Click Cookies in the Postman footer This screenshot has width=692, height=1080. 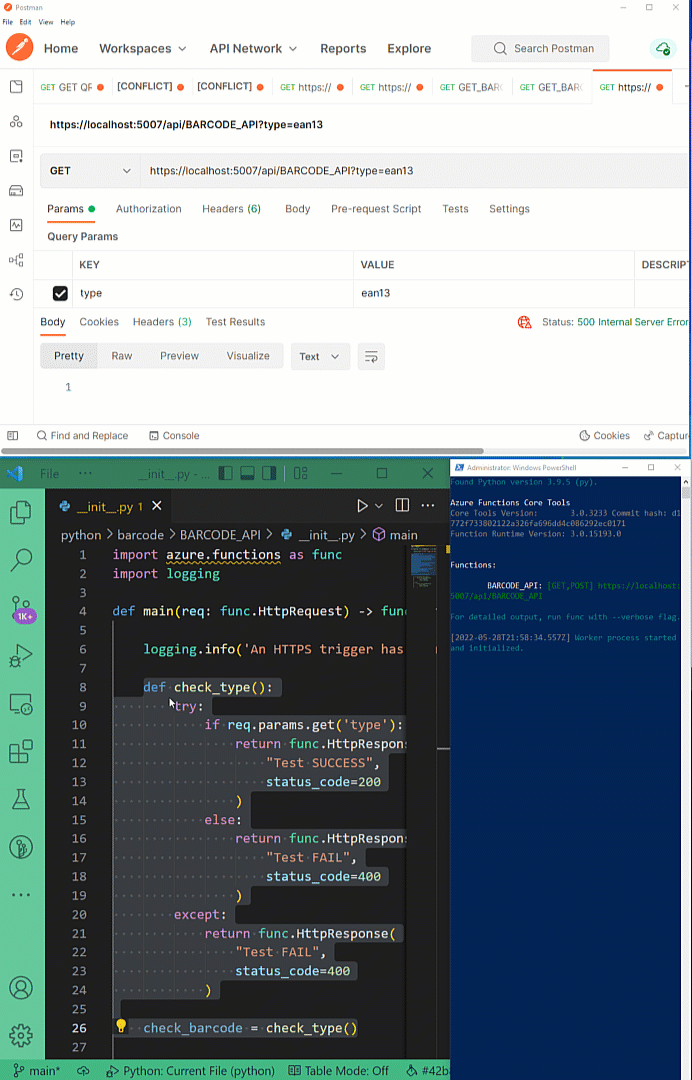coord(605,435)
